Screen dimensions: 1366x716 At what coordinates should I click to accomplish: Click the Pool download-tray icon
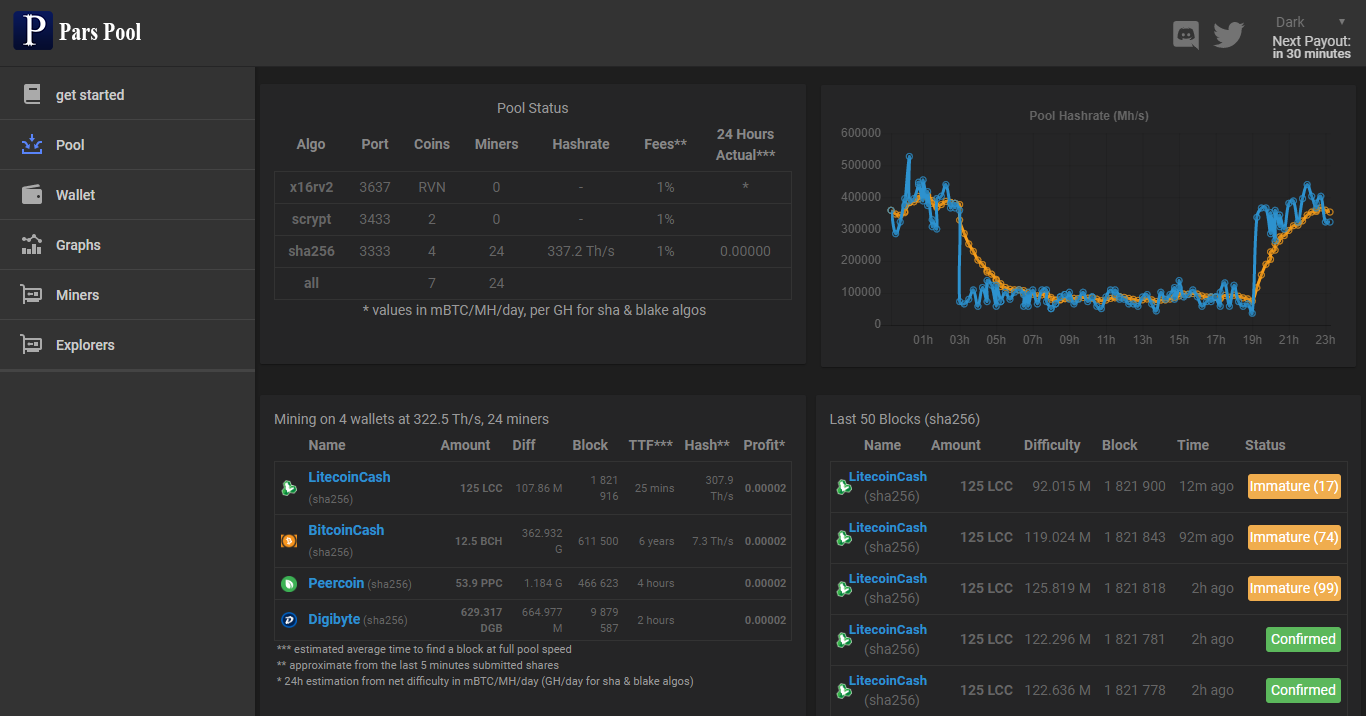pos(32,145)
